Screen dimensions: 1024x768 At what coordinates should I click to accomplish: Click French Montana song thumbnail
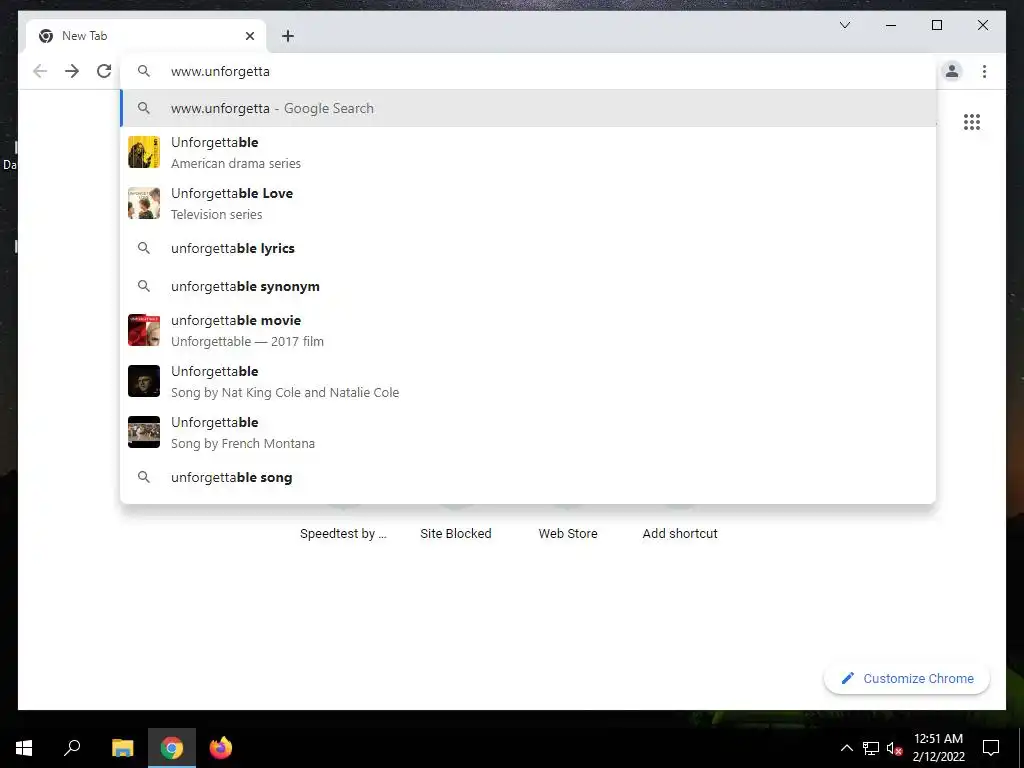tap(144, 432)
